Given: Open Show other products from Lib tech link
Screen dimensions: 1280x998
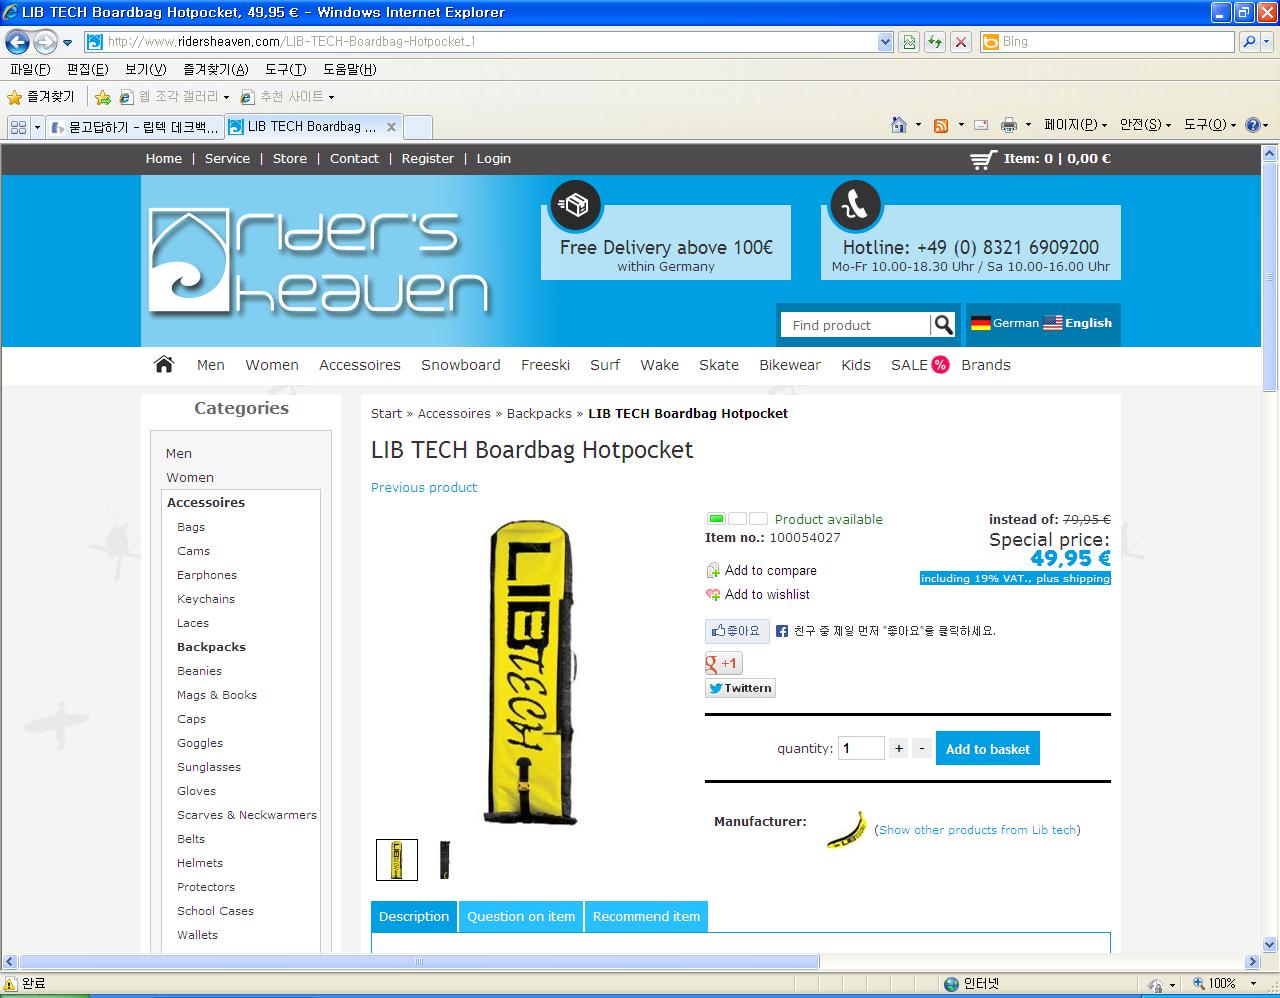Looking at the screenshot, I should click(x=977, y=830).
